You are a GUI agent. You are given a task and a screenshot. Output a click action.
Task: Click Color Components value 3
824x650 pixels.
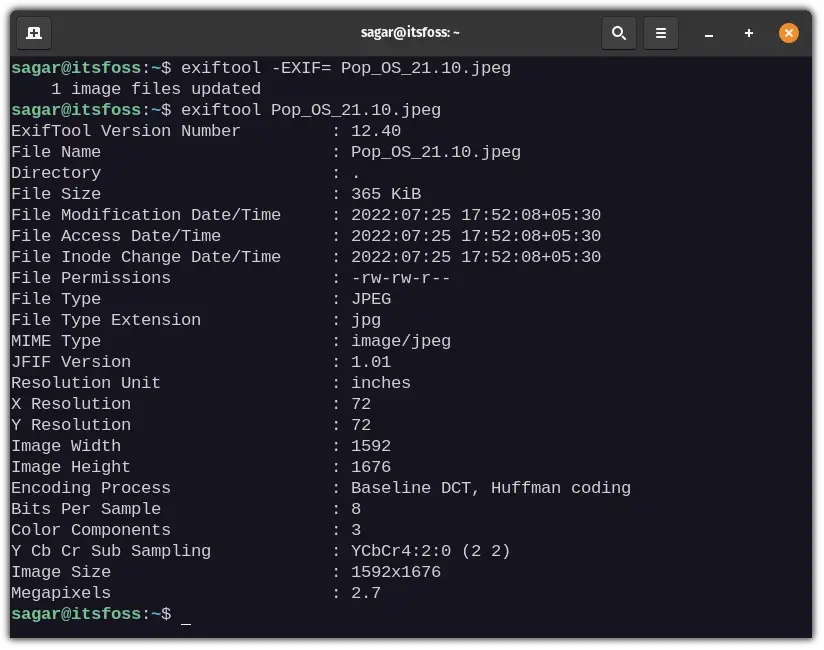coord(356,530)
